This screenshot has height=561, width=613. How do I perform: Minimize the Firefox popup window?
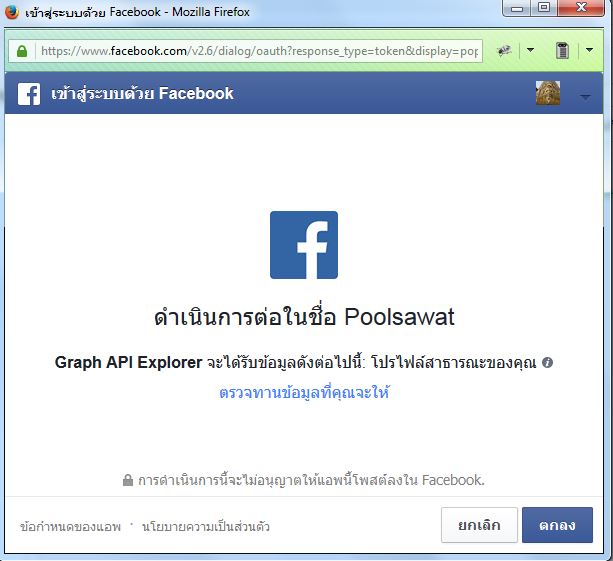pyautogui.click(x=516, y=8)
